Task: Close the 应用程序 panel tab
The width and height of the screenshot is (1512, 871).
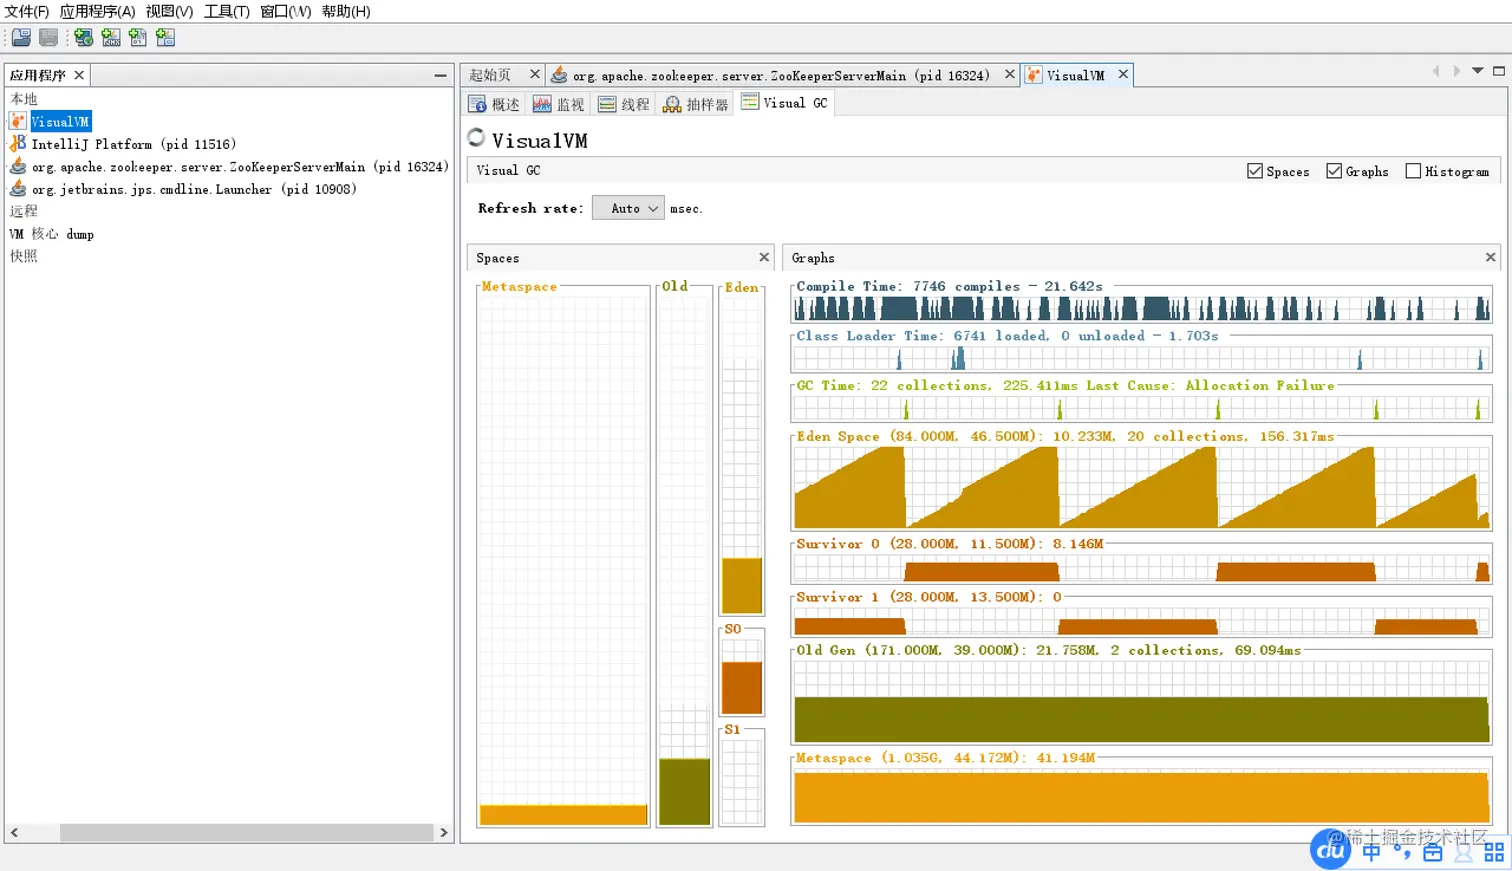Action: [x=79, y=75]
